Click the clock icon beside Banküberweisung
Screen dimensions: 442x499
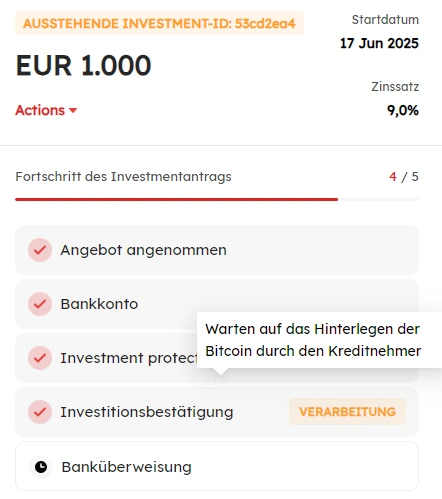pyautogui.click(x=41, y=467)
